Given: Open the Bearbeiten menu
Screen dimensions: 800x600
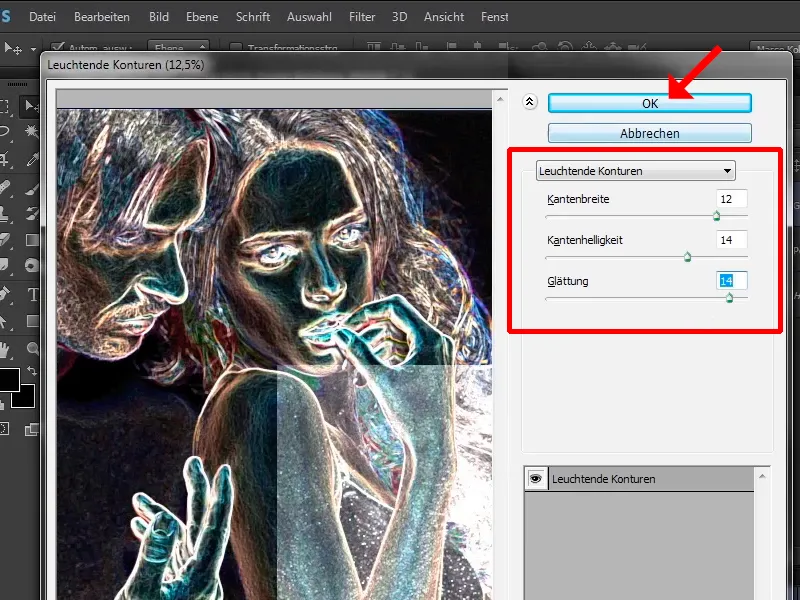Looking at the screenshot, I should [102, 17].
